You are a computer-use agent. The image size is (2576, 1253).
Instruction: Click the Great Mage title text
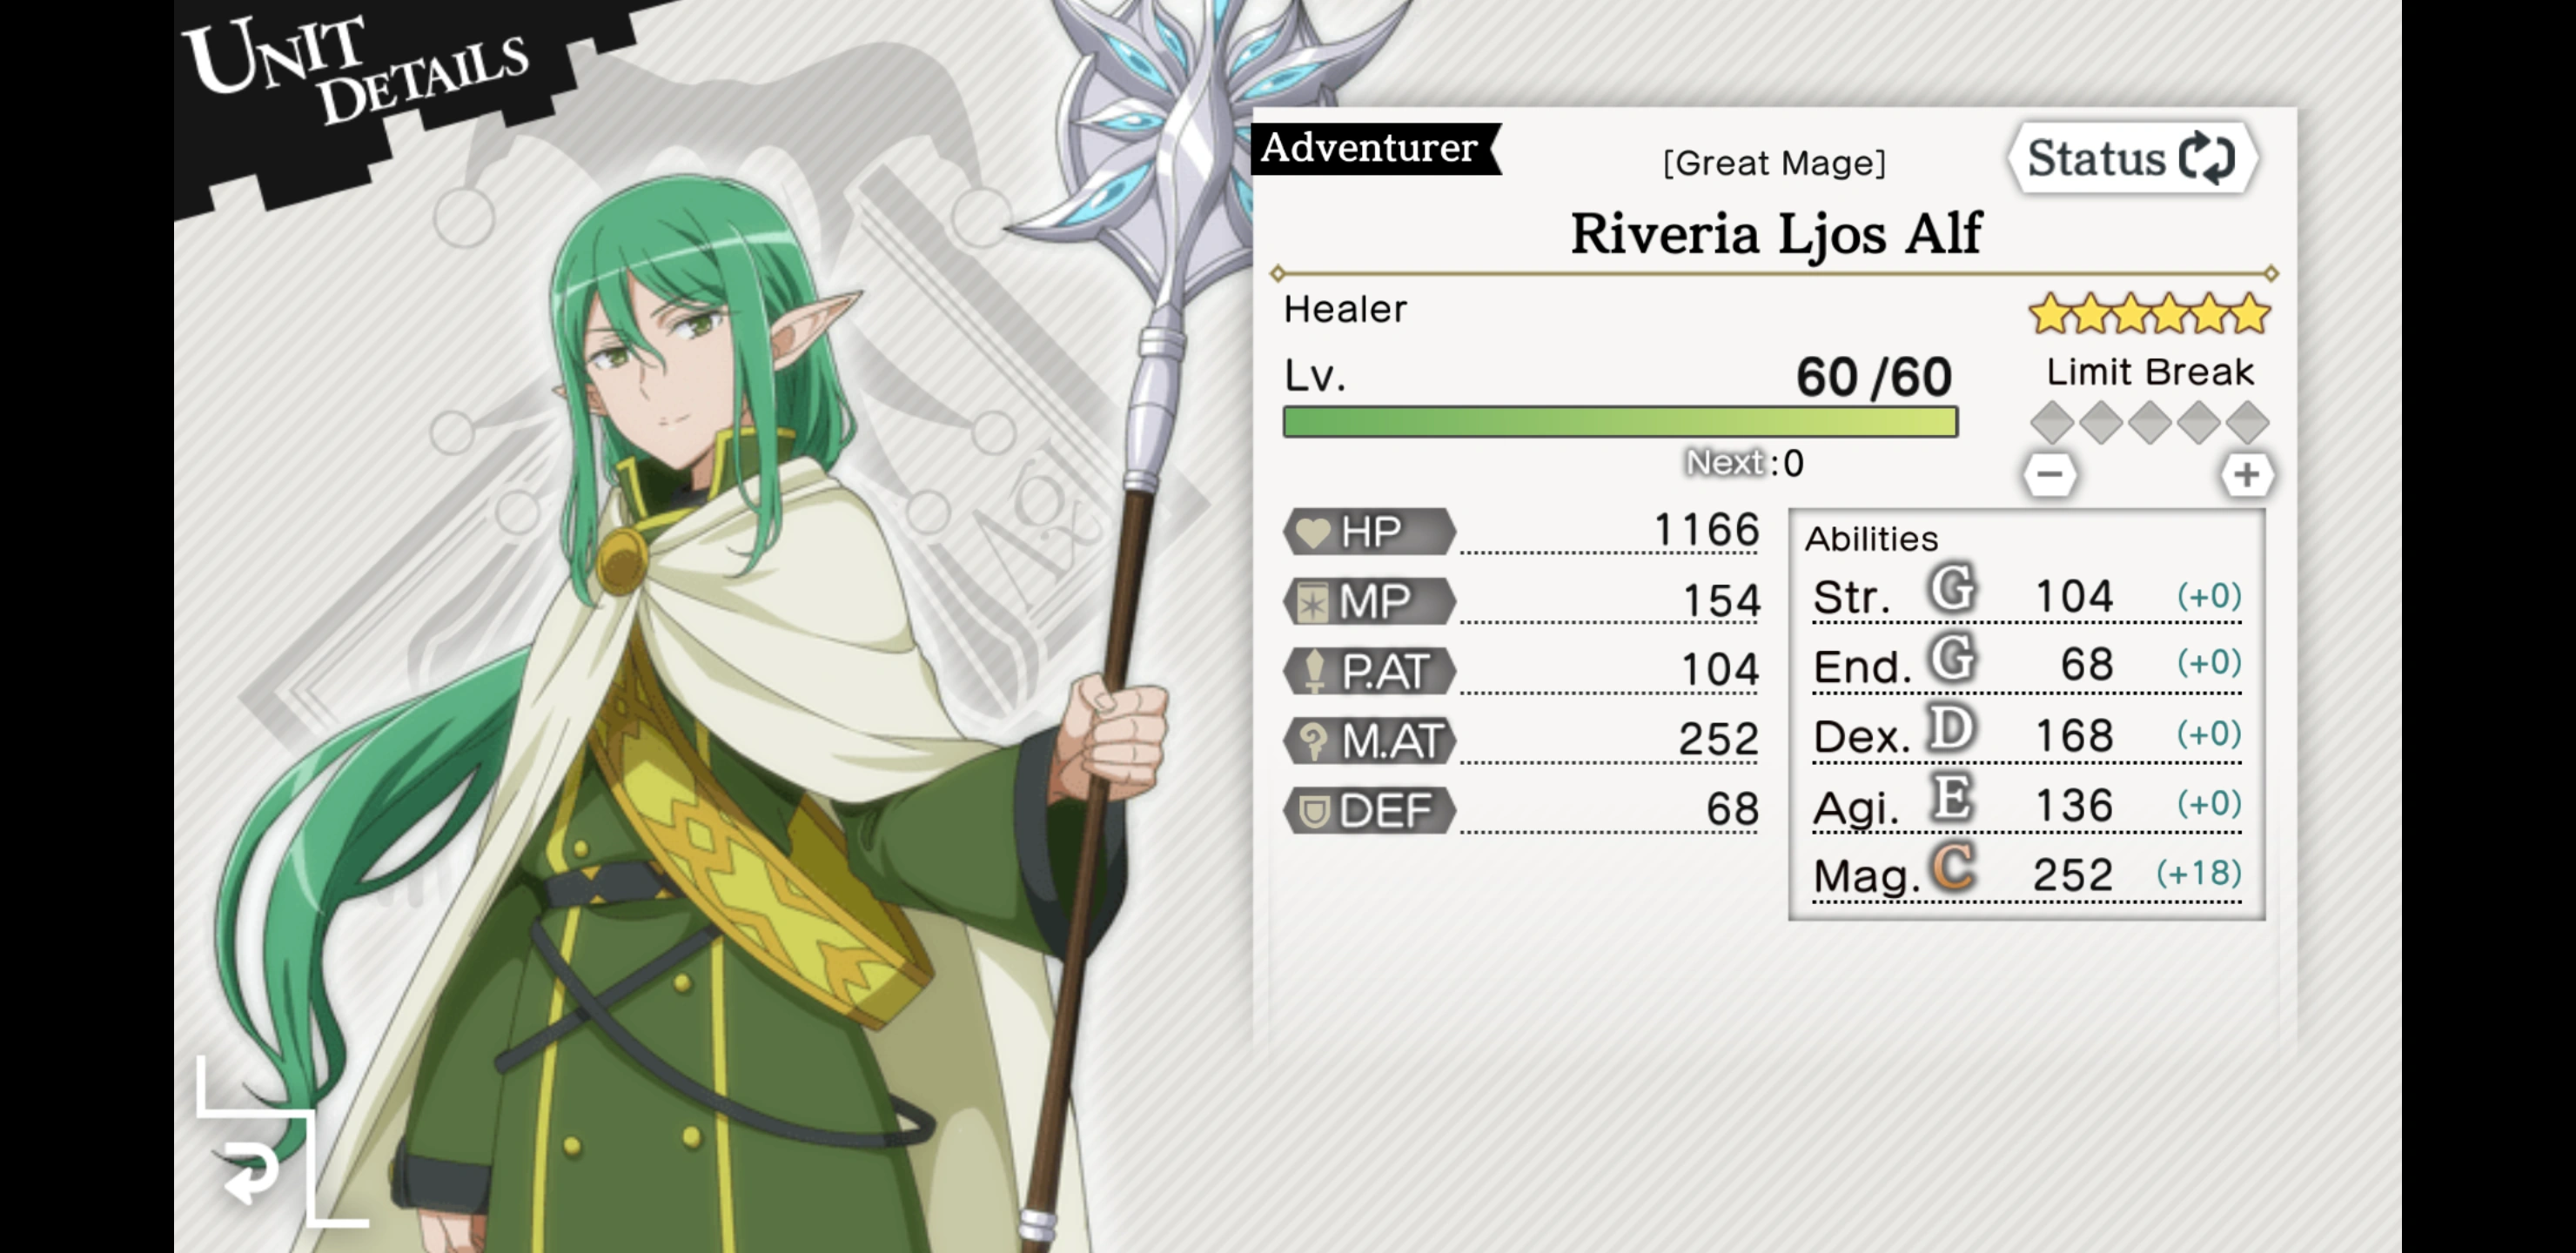(1774, 163)
